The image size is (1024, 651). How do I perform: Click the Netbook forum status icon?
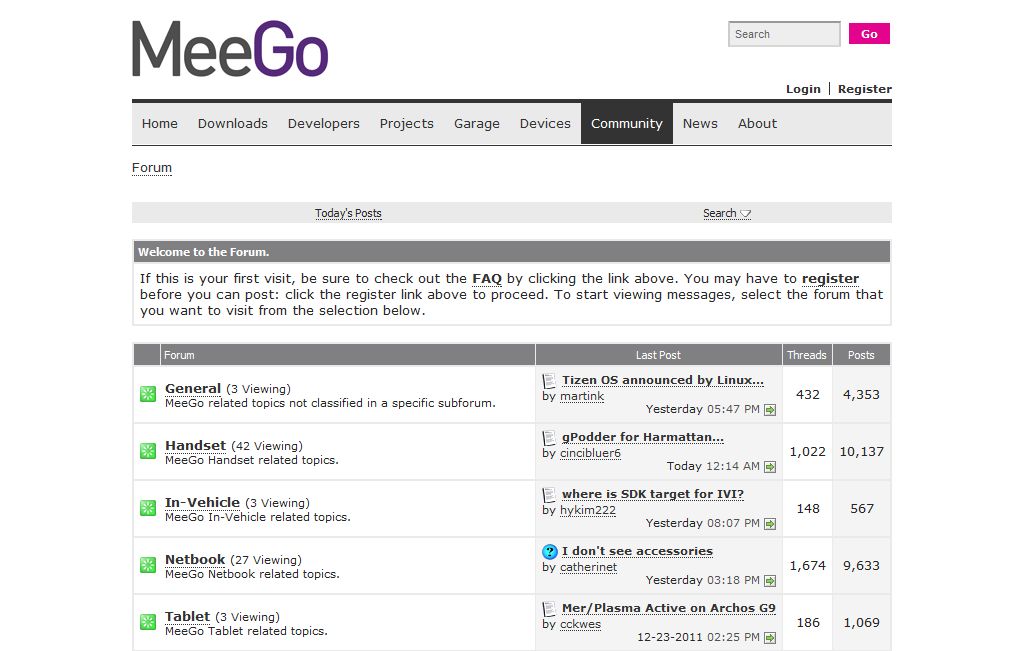(148, 565)
